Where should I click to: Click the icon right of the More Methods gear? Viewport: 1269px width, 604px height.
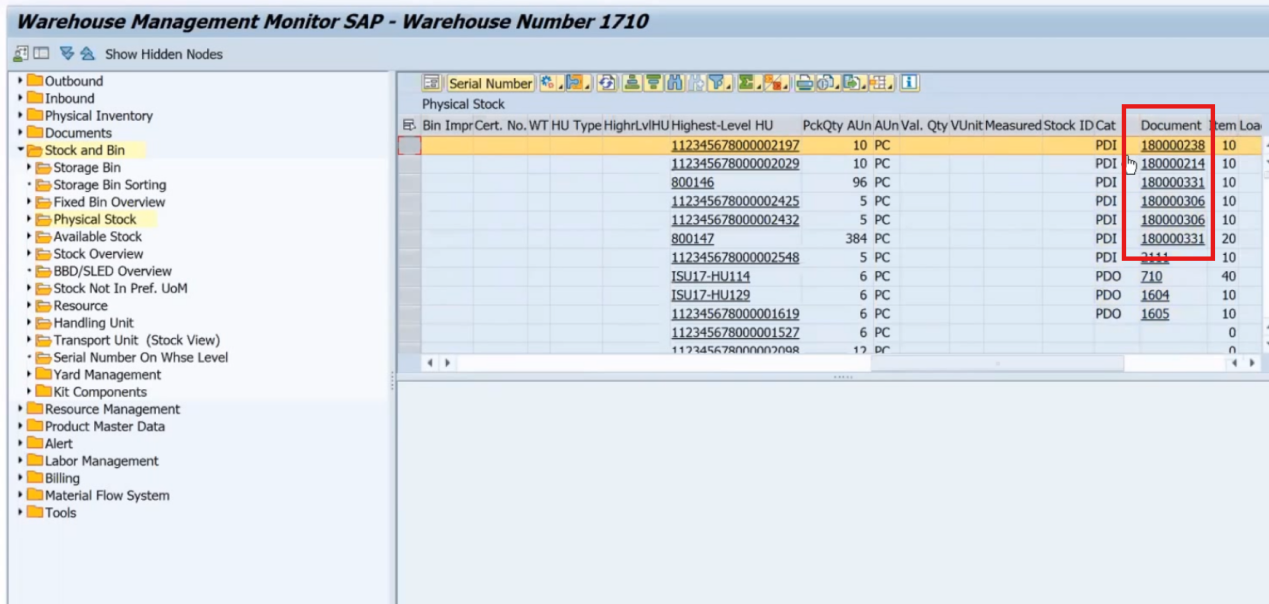click(x=578, y=84)
